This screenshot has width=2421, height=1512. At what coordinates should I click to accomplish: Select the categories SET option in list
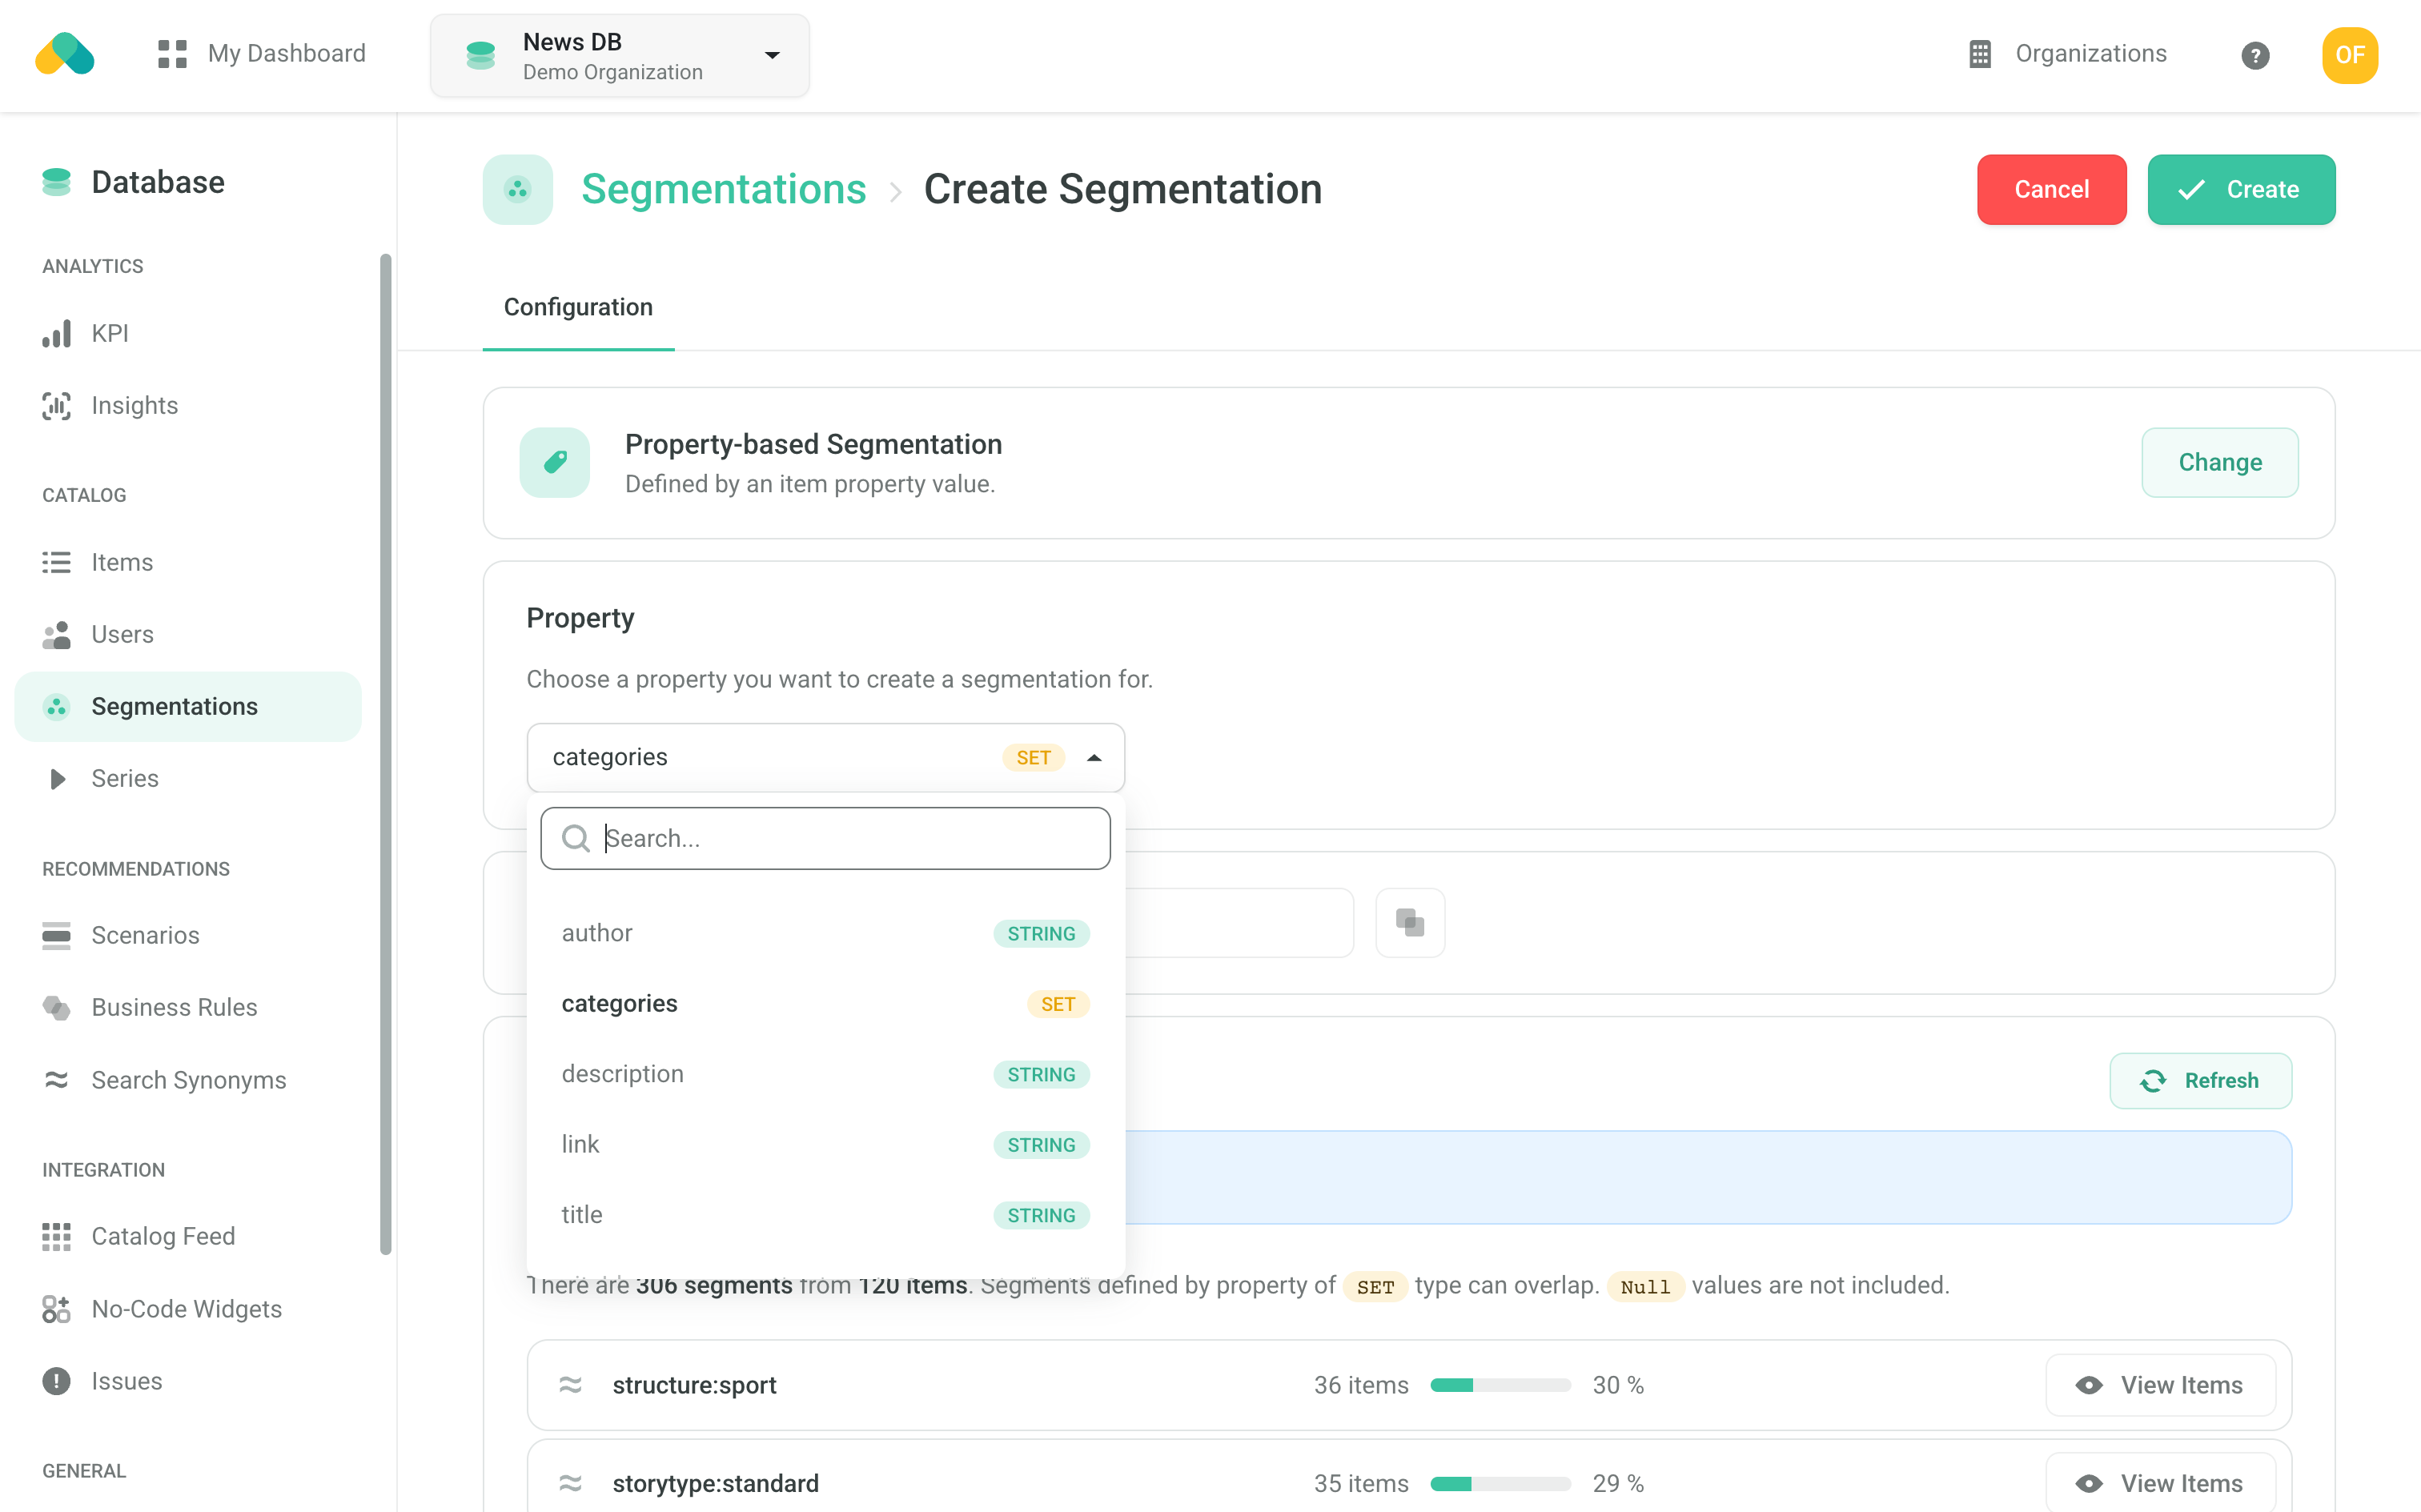(826, 1003)
